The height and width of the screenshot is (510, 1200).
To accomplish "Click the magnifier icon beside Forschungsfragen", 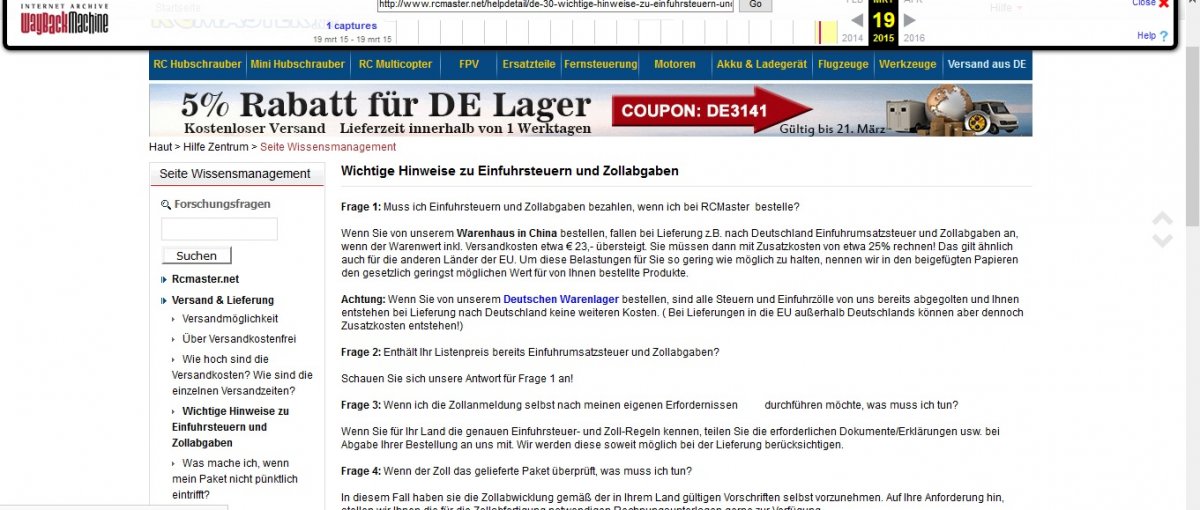I will [166, 204].
